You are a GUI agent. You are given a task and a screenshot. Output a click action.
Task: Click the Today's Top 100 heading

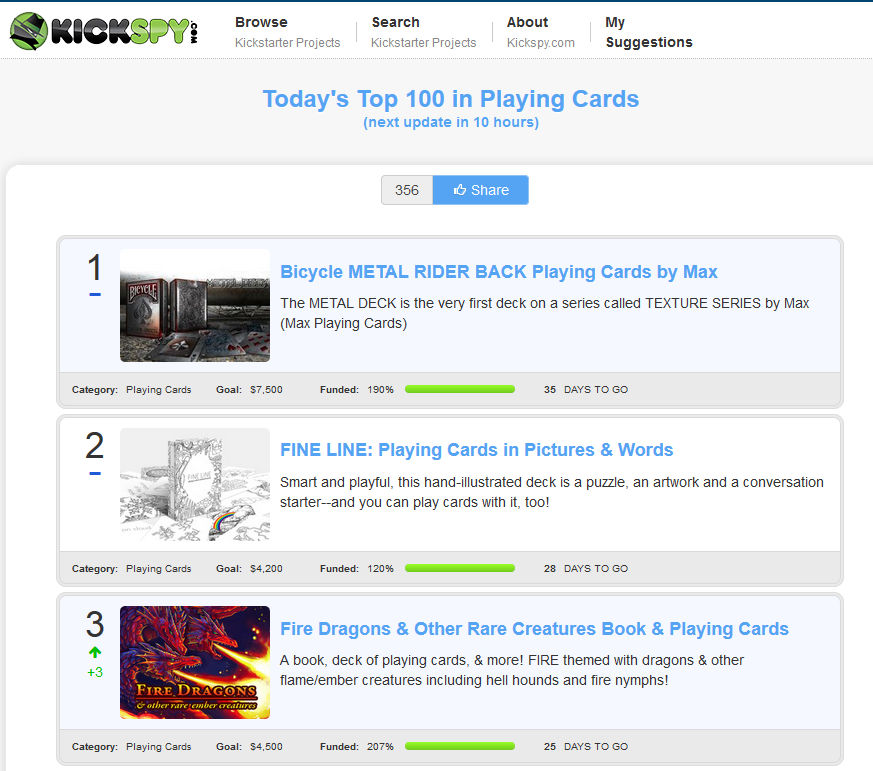pyautogui.click(x=450, y=100)
